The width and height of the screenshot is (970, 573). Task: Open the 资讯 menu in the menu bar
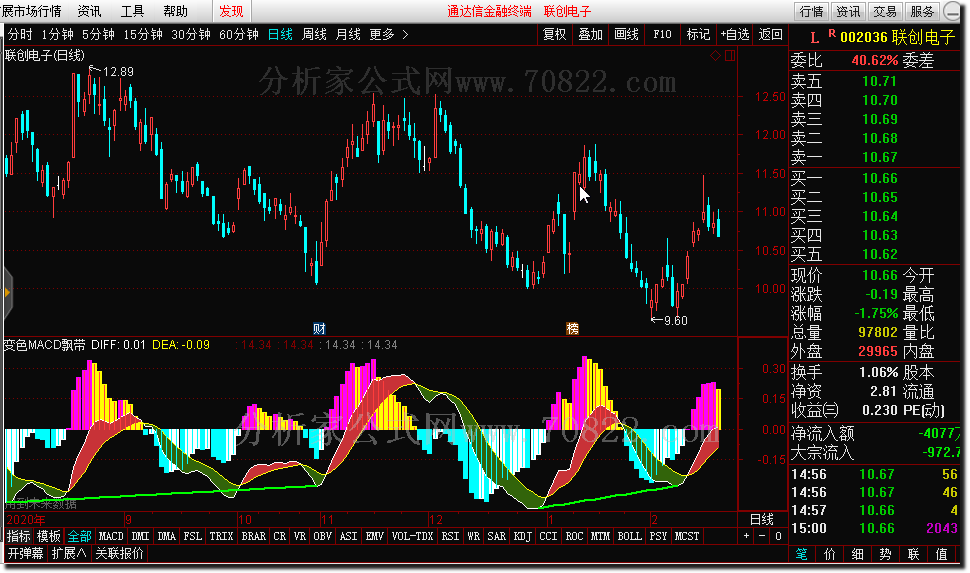click(x=89, y=11)
